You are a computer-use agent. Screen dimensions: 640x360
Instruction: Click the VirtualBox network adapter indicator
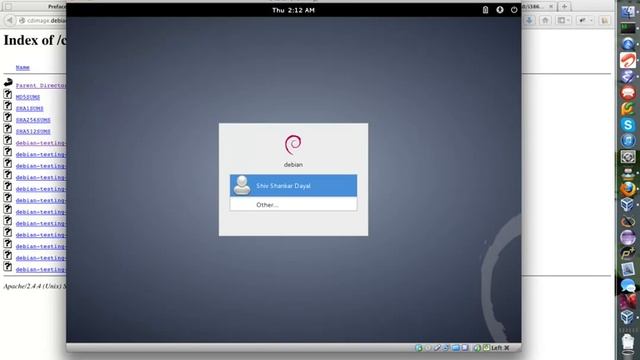[x=446, y=348]
